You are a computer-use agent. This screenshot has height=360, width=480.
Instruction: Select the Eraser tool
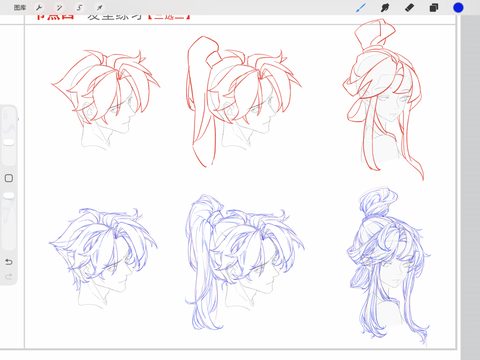tap(409, 7)
